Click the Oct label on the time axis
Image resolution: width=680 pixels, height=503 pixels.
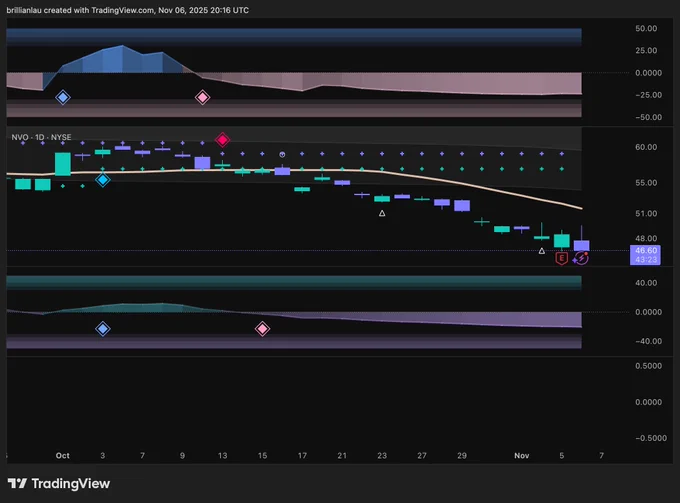coord(63,455)
